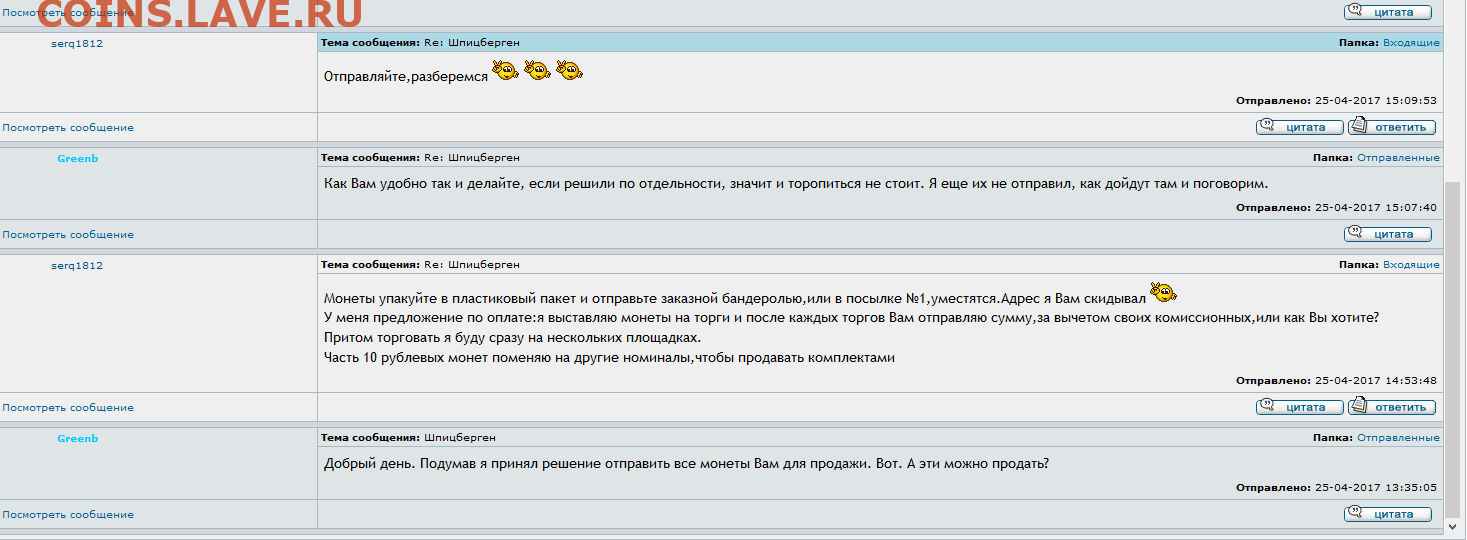The image size is (1467, 540).
Task: Click the timestamp '25-04-2017 13:35:05'
Action: pyautogui.click(x=1375, y=488)
